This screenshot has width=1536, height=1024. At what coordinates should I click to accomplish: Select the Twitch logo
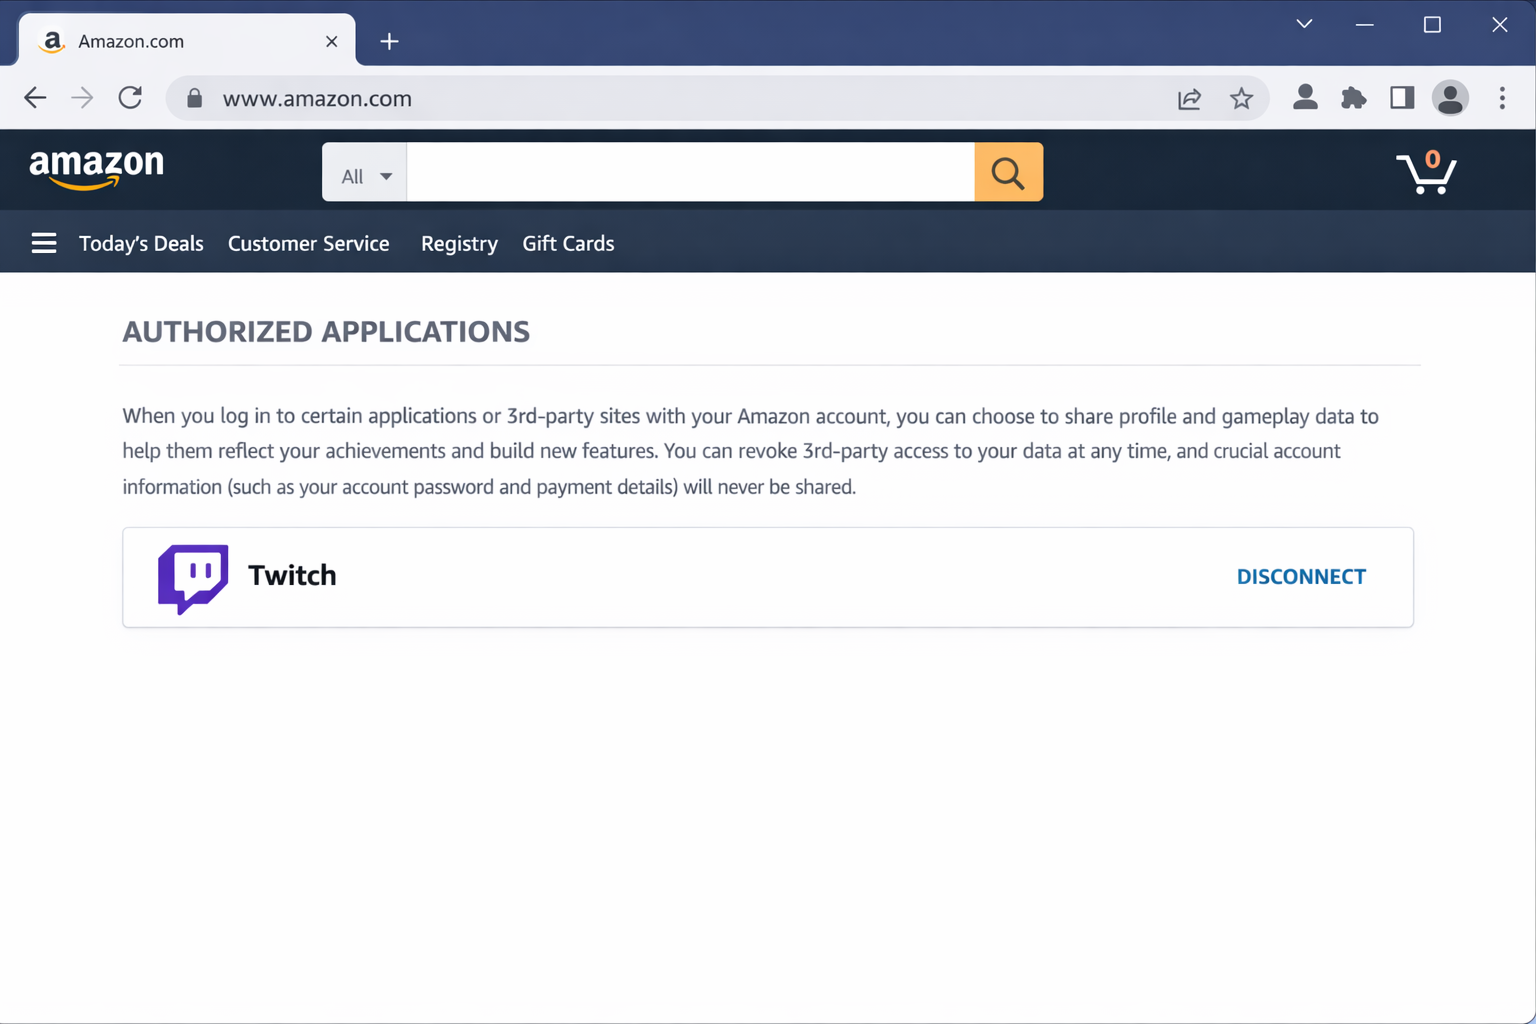(x=192, y=578)
